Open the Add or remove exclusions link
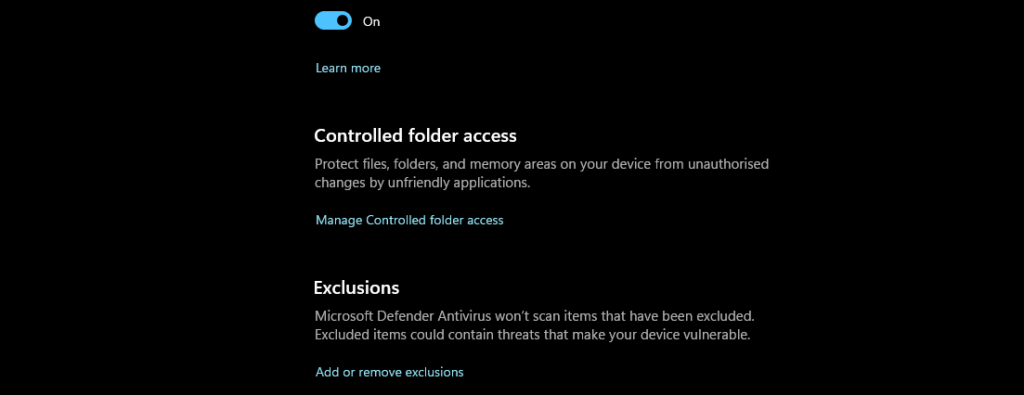 [389, 372]
